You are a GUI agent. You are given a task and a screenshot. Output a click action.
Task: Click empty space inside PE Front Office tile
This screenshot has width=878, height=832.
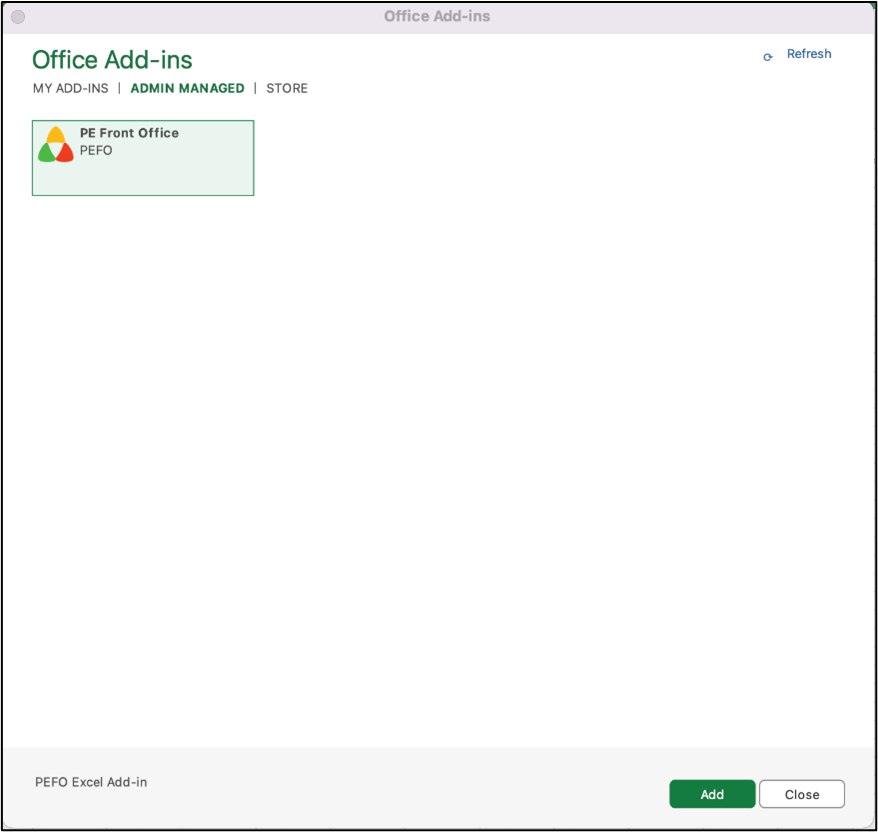tap(180, 175)
